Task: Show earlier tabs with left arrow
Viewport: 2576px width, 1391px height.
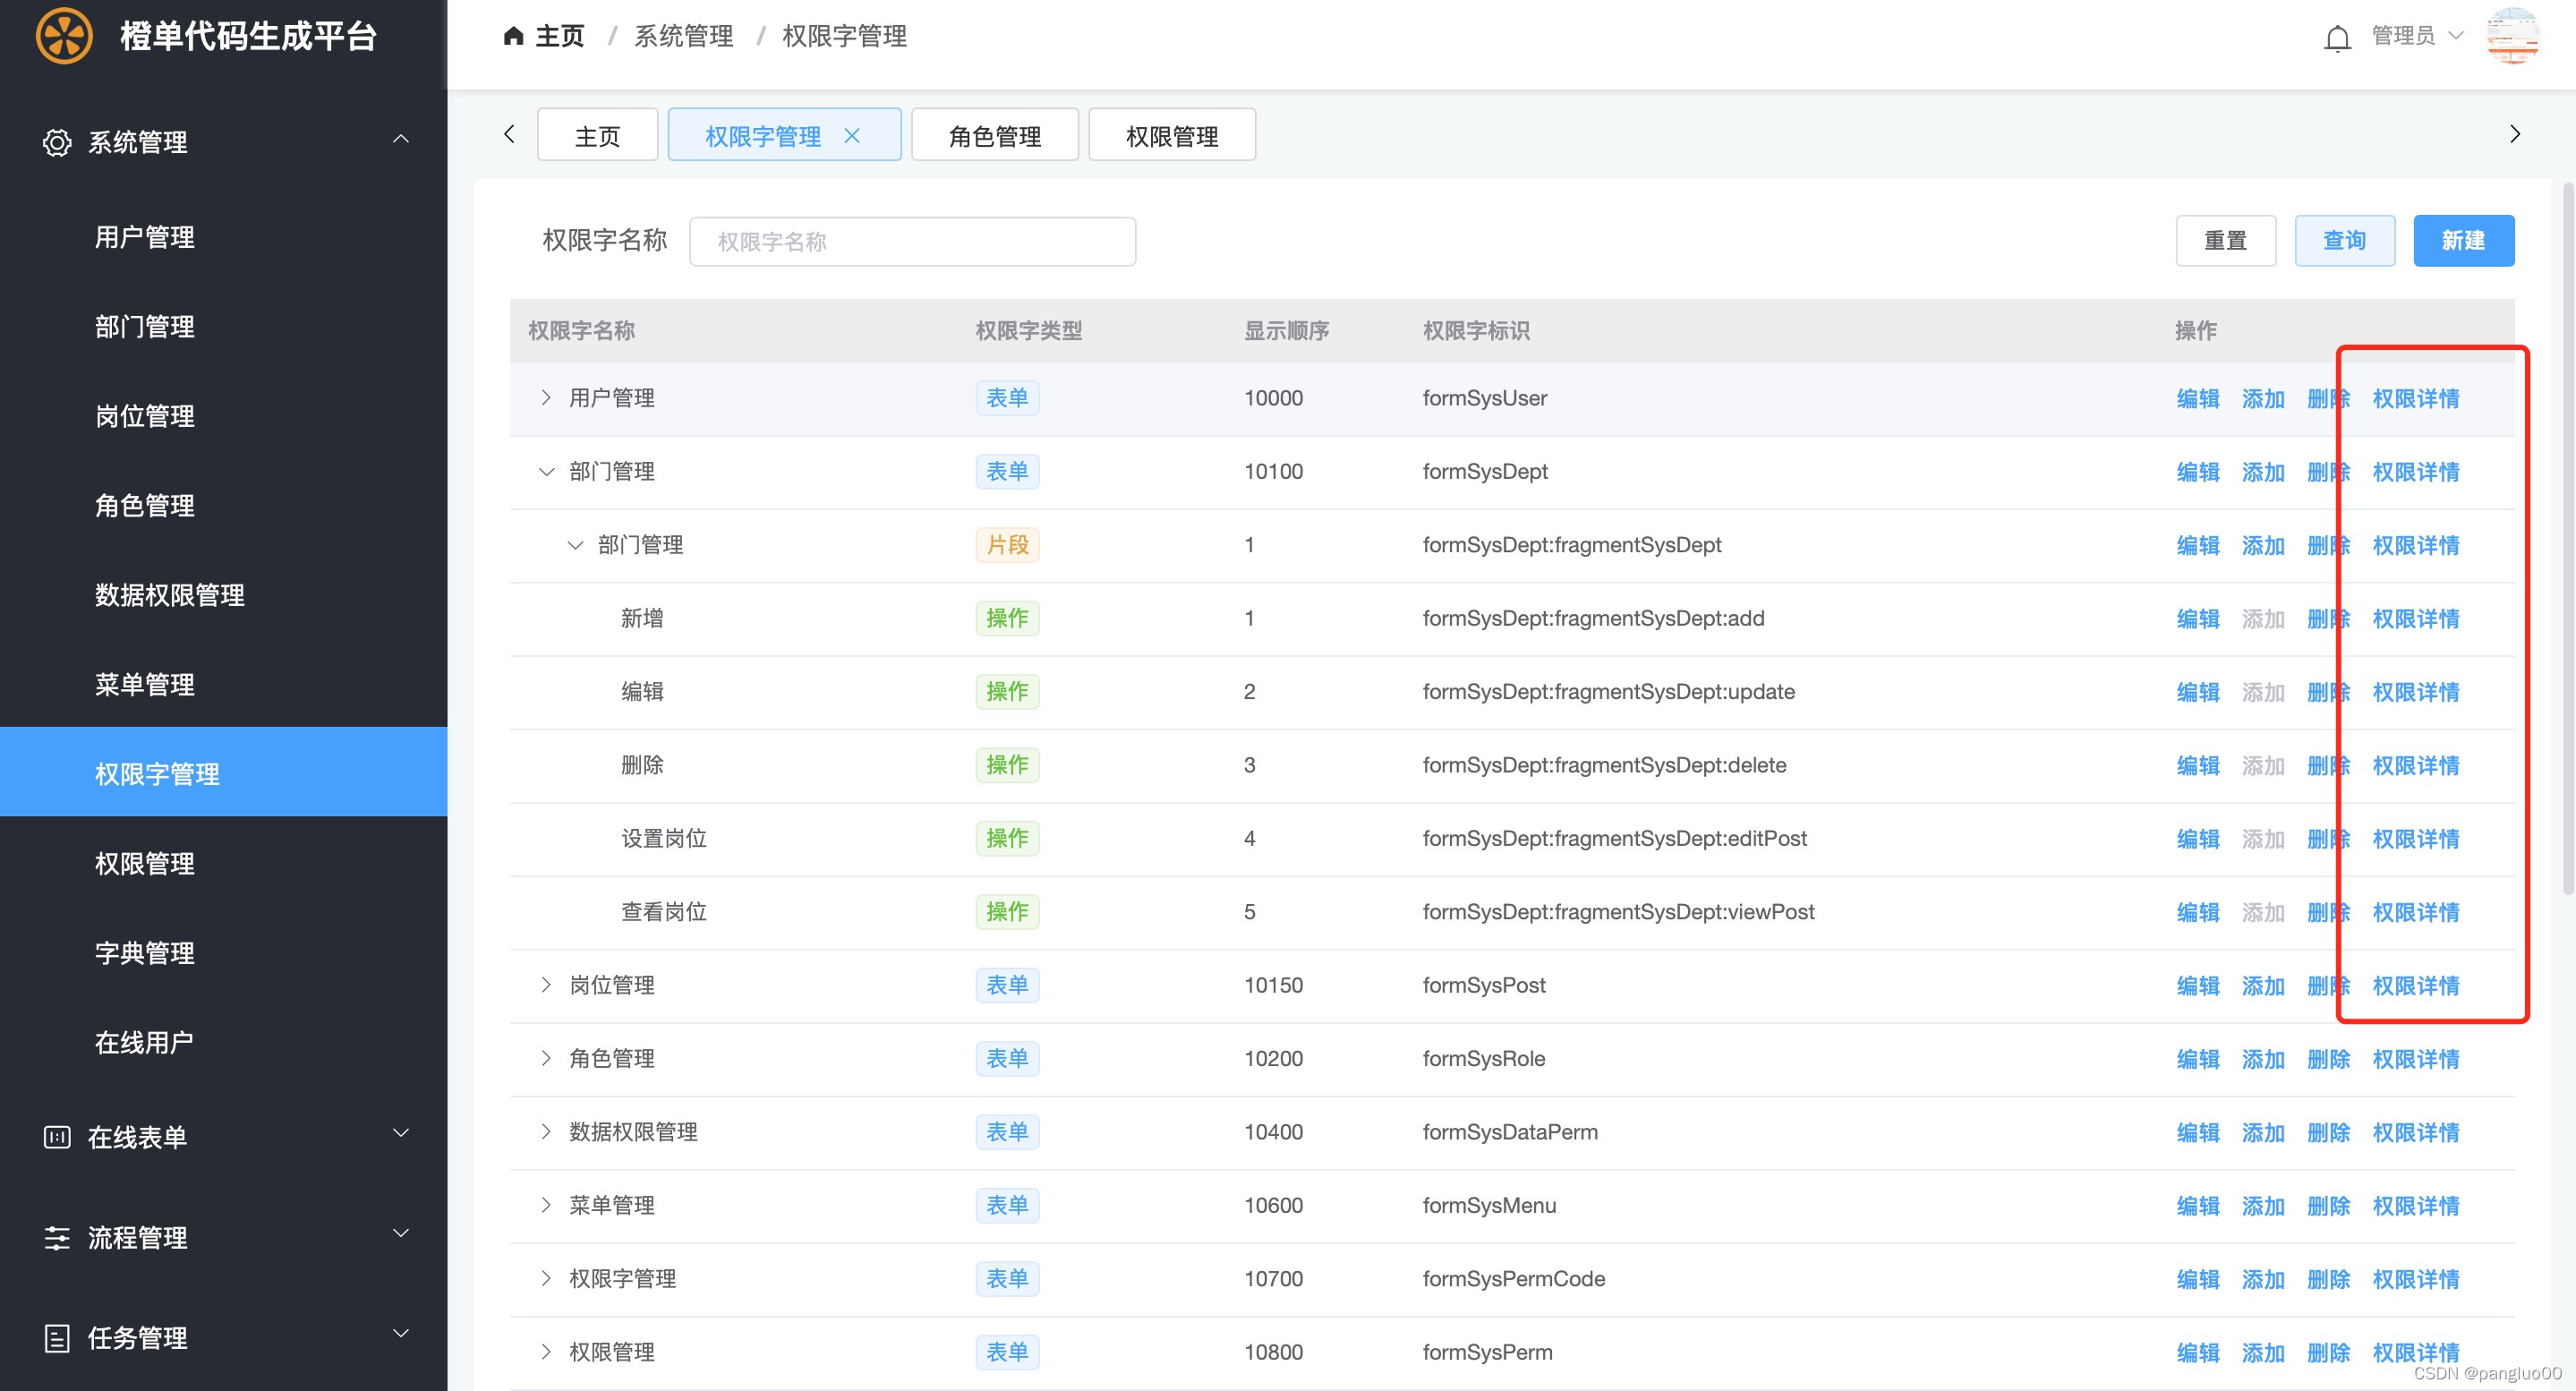Action: [x=509, y=134]
